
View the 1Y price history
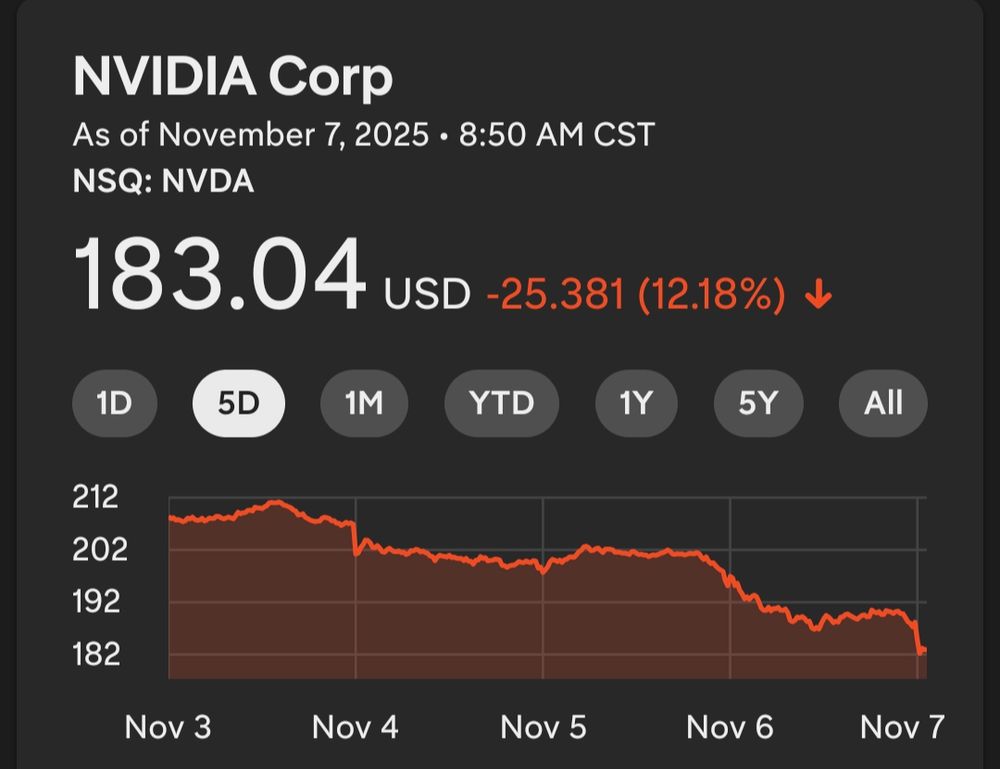636,403
